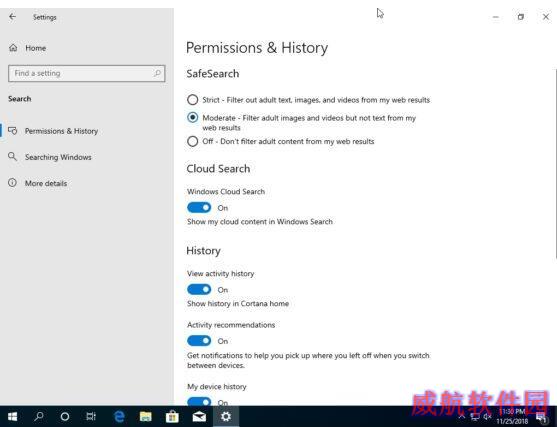Click the Find a setting field
Image resolution: width=557 pixels, height=427 pixels.
tap(87, 74)
